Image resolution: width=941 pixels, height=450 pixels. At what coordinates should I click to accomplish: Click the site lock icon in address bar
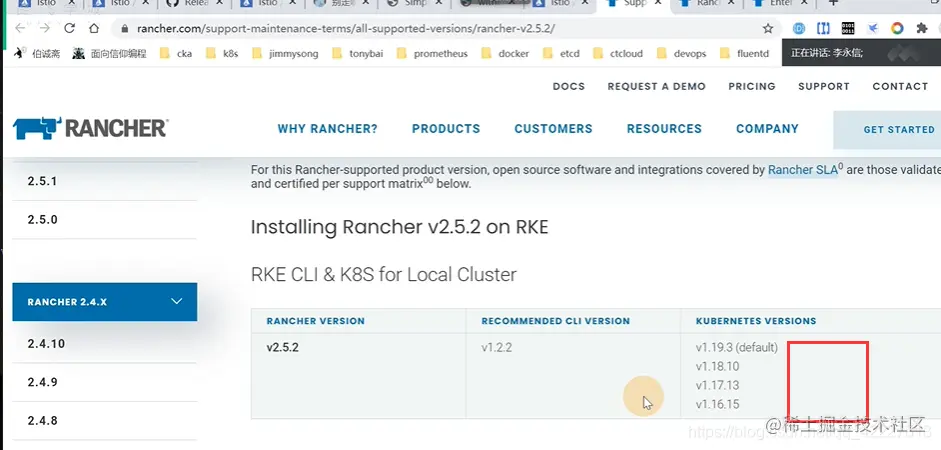click(x=125, y=28)
